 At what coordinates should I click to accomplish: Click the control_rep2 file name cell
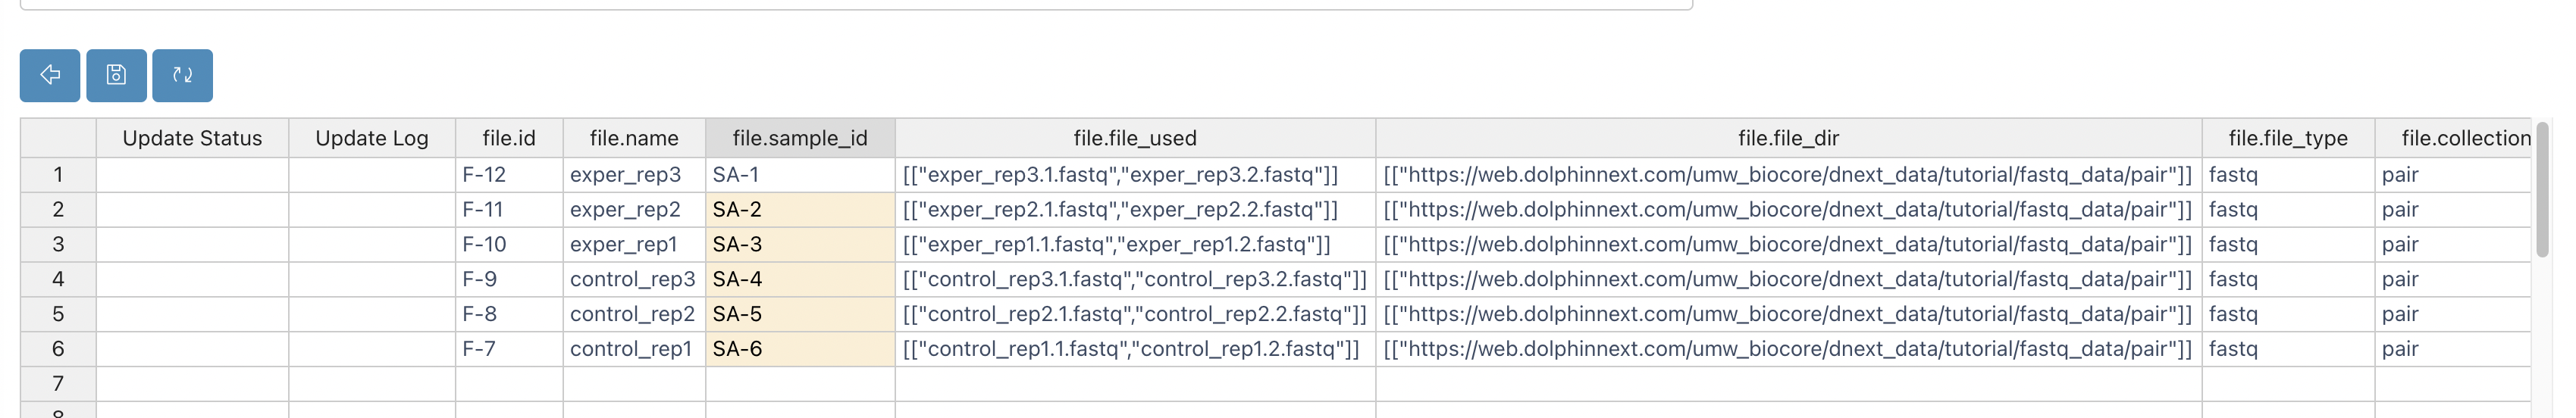[x=634, y=314]
